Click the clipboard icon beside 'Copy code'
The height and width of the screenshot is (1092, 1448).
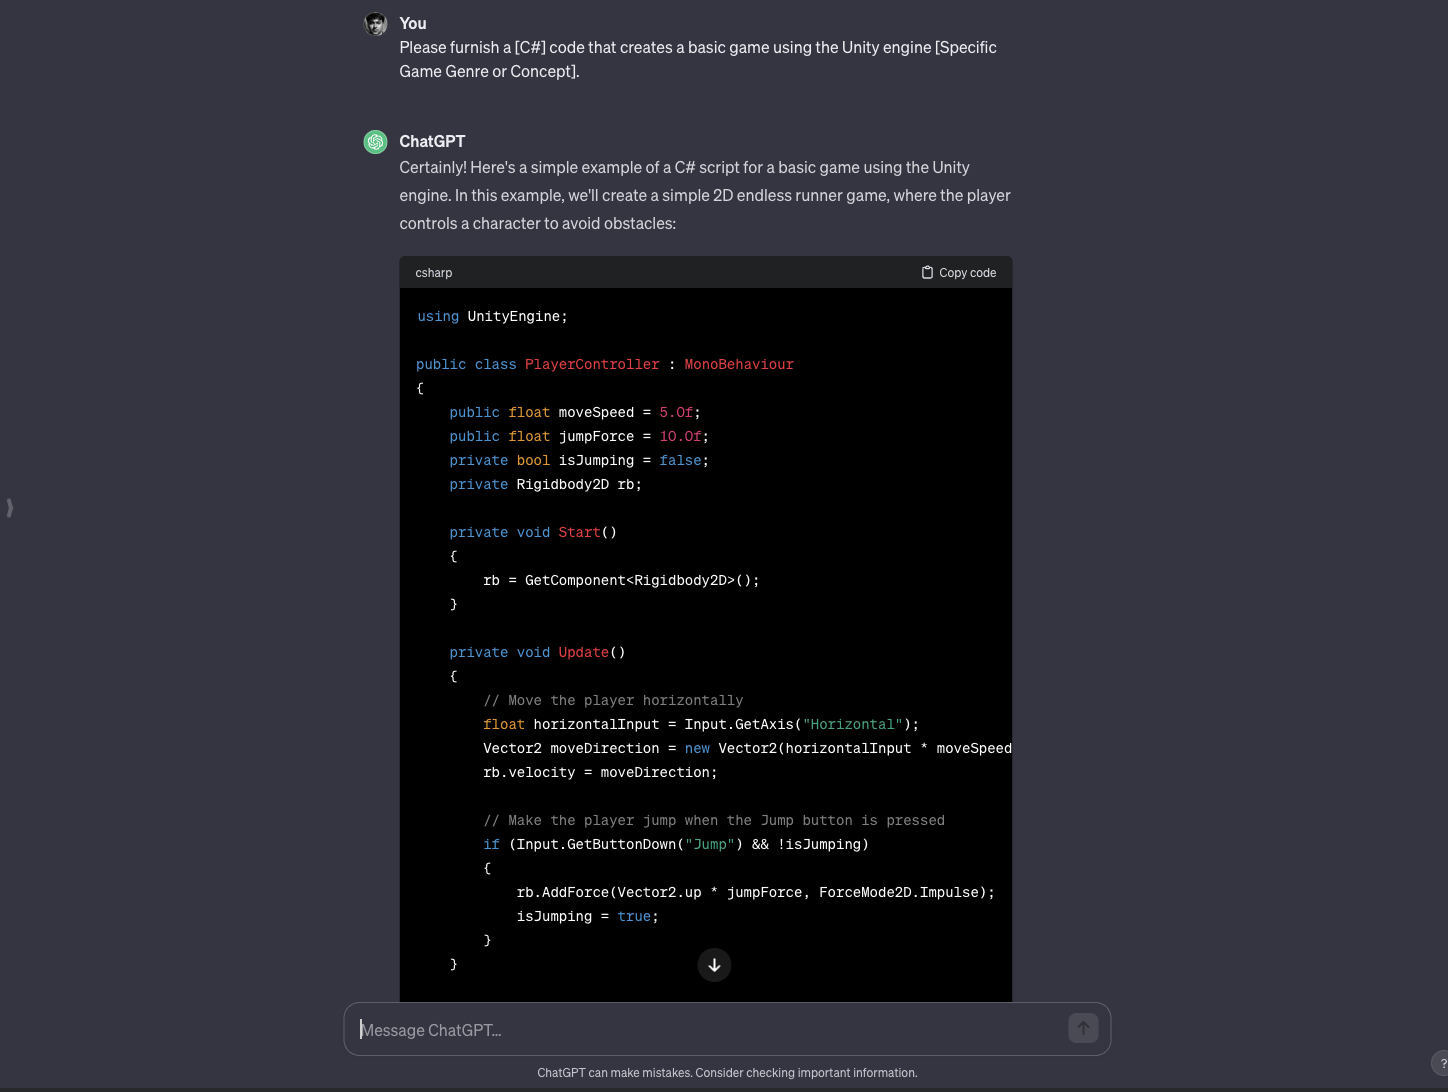pos(926,272)
